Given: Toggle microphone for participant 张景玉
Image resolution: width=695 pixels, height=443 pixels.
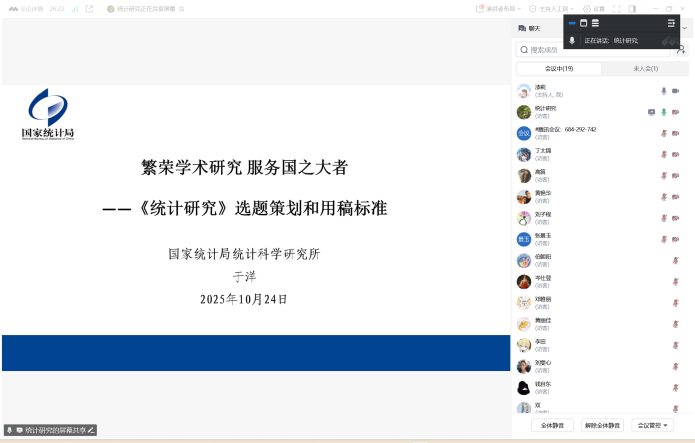Looking at the screenshot, I should [663, 238].
